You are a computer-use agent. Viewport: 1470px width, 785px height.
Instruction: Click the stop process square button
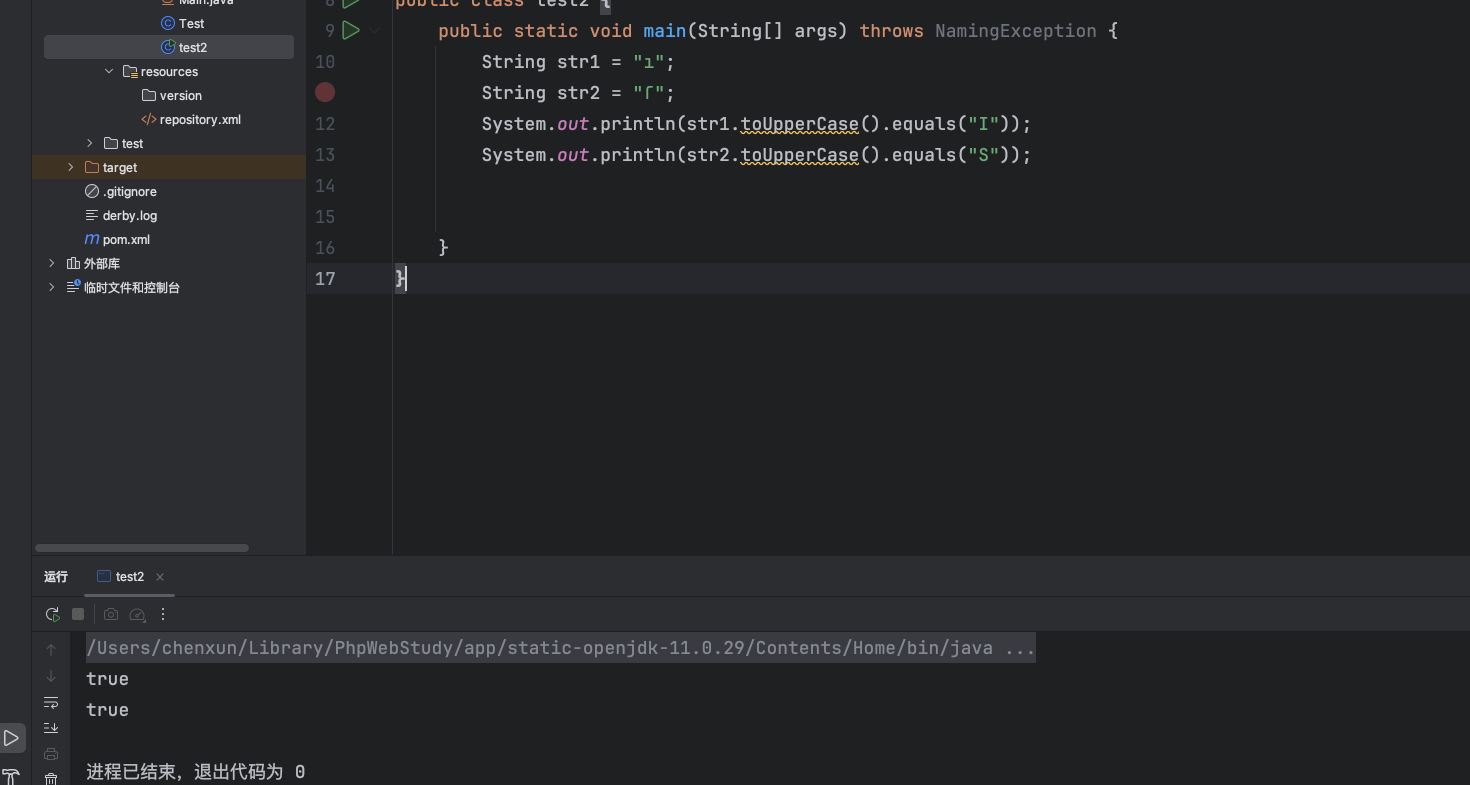pyautogui.click(x=78, y=614)
